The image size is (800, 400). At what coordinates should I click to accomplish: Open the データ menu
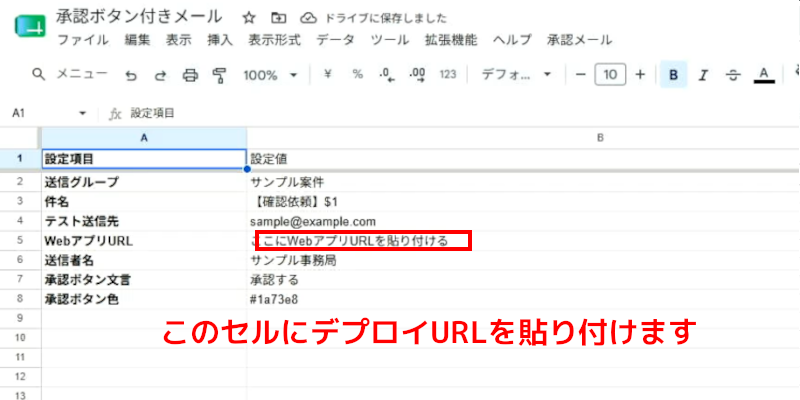tap(335, 40)
